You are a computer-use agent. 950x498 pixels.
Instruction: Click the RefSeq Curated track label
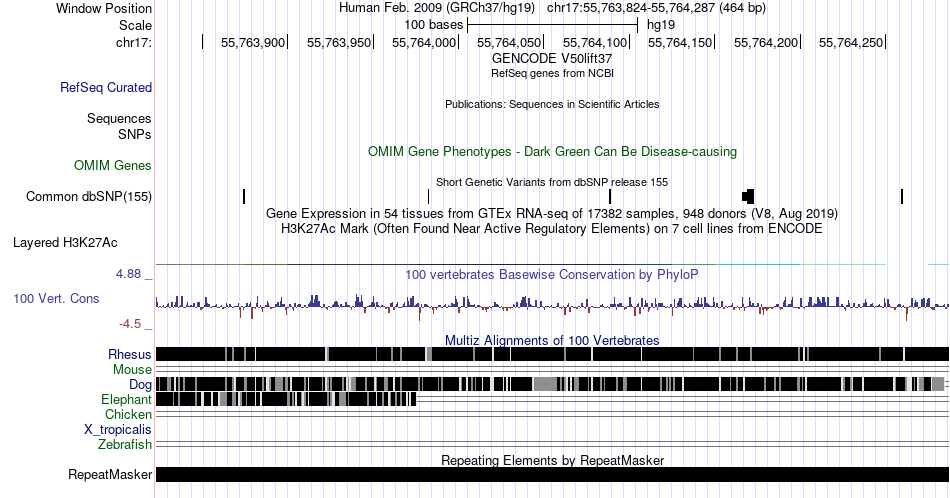(x=106, y=87)
